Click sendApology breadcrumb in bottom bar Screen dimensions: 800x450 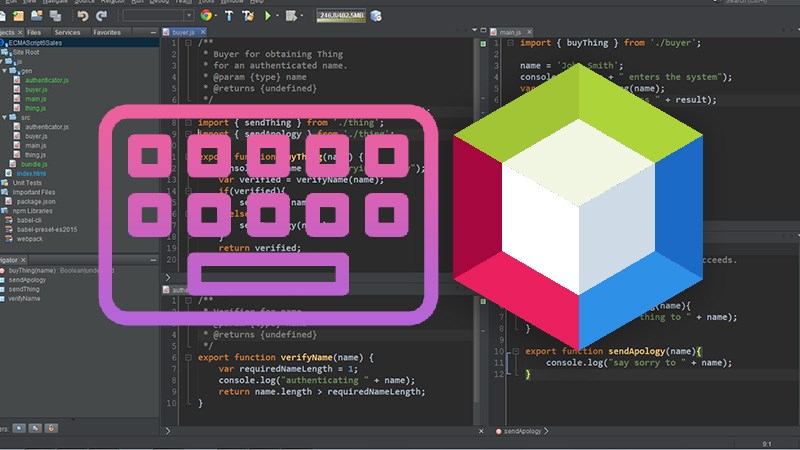[522, 431]
